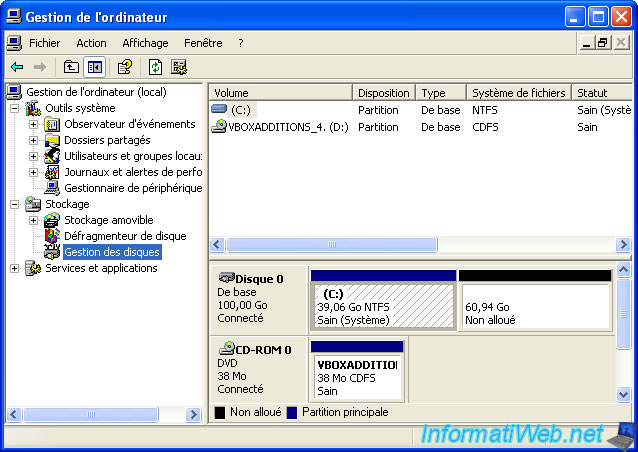The height and width of the screenshot is (452, 638).
Task: Expand Dossiers partagés node
Action: pyautogui.click(x=33, y=140)
